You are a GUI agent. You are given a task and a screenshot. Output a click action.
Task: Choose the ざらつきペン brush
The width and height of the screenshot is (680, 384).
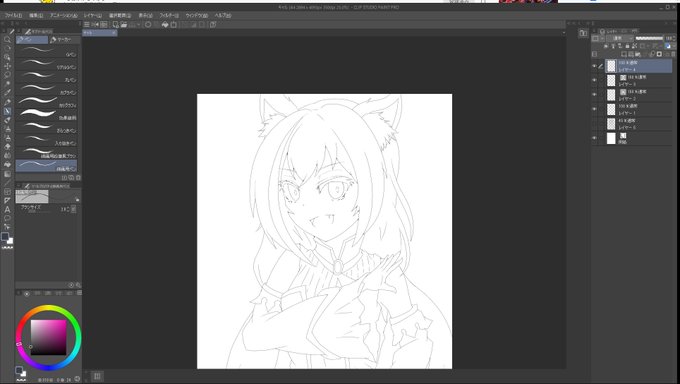(47, 127)
